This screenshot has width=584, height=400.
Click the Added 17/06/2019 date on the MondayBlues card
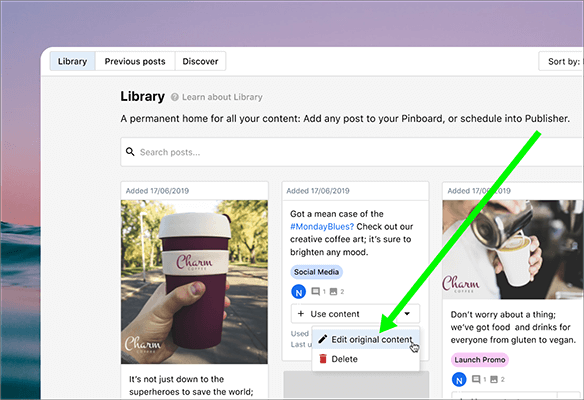[x=318, y=191]
